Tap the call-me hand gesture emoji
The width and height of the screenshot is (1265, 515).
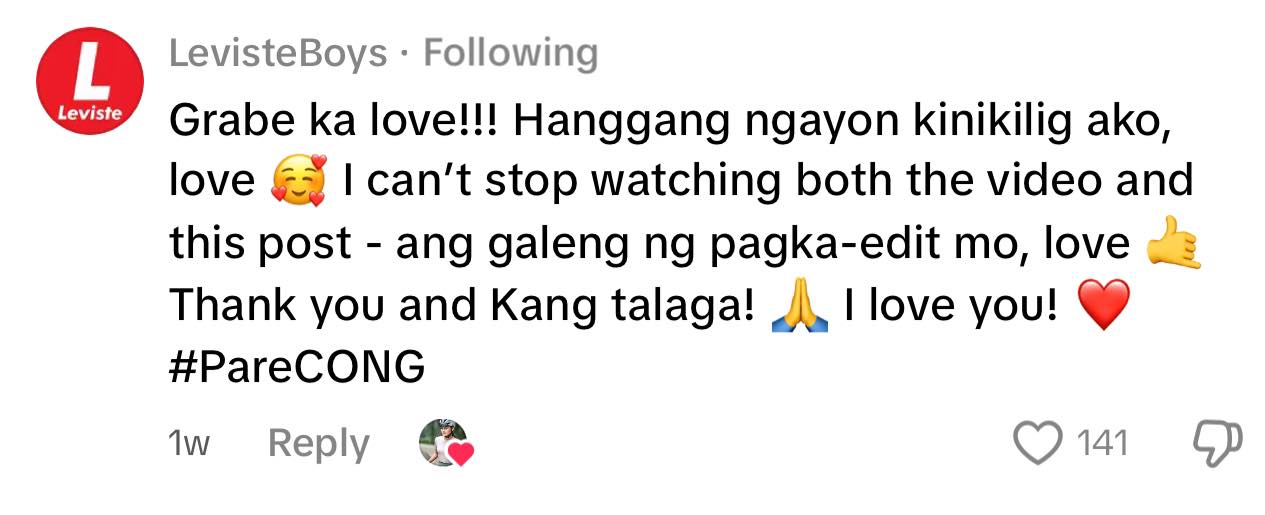(x=1172, y=244)
